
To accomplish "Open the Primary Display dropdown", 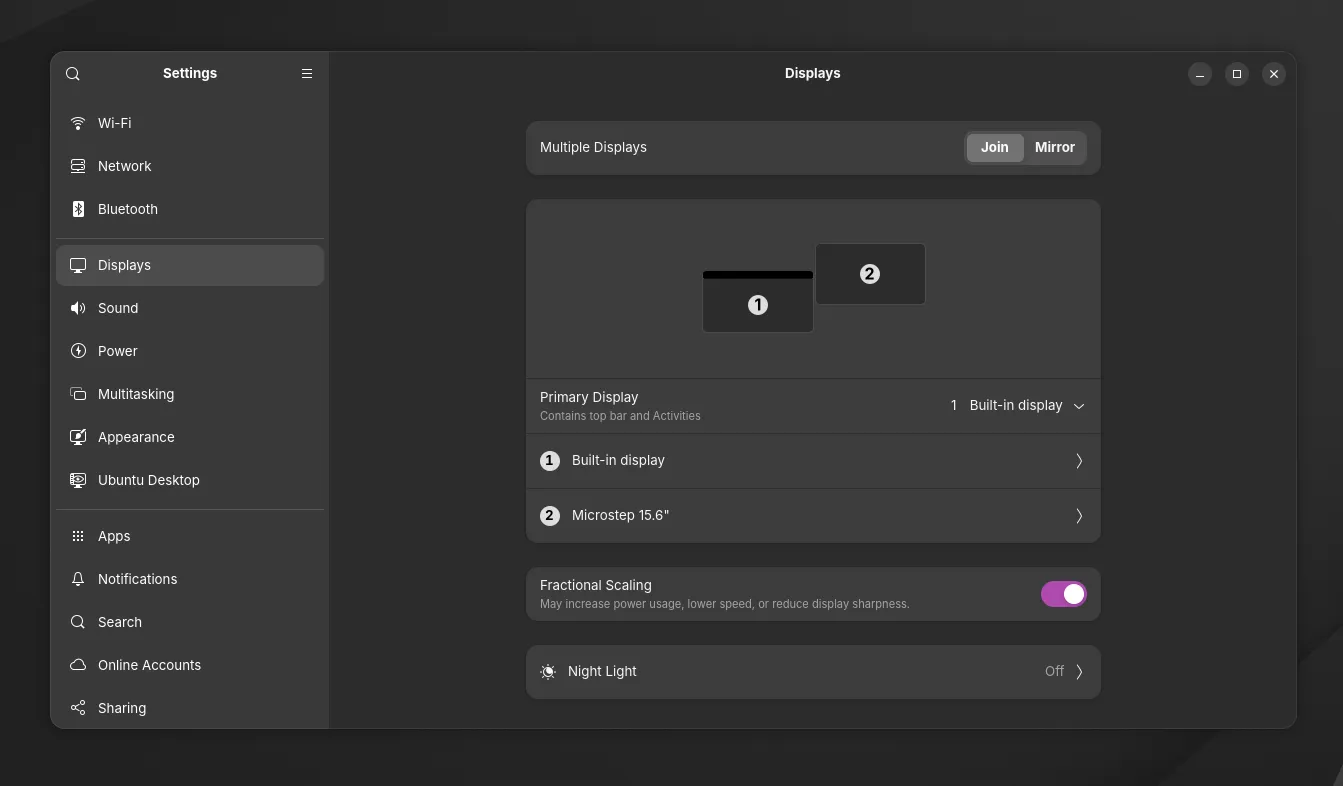I will (1017, 405).
